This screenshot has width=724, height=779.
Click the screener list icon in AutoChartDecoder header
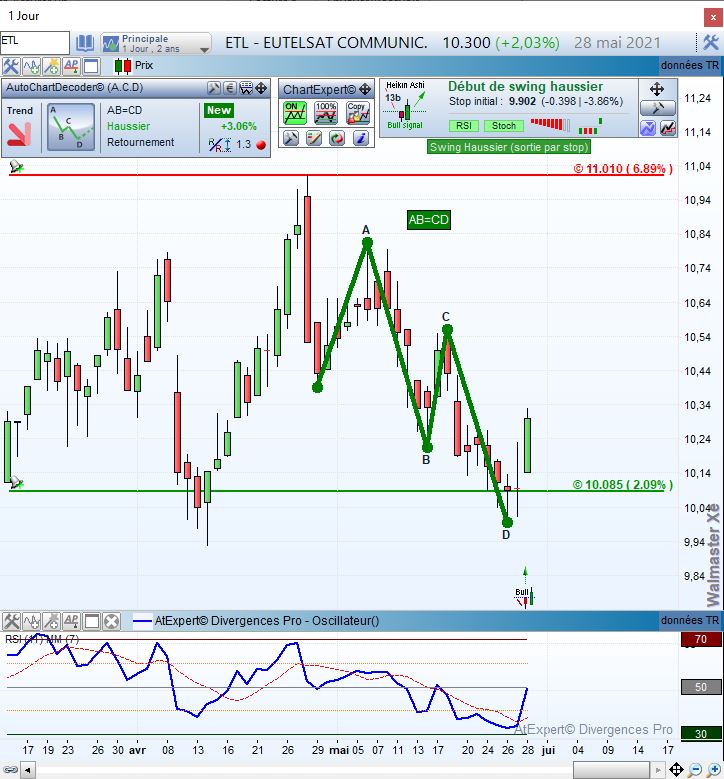(x=246, y=88)
